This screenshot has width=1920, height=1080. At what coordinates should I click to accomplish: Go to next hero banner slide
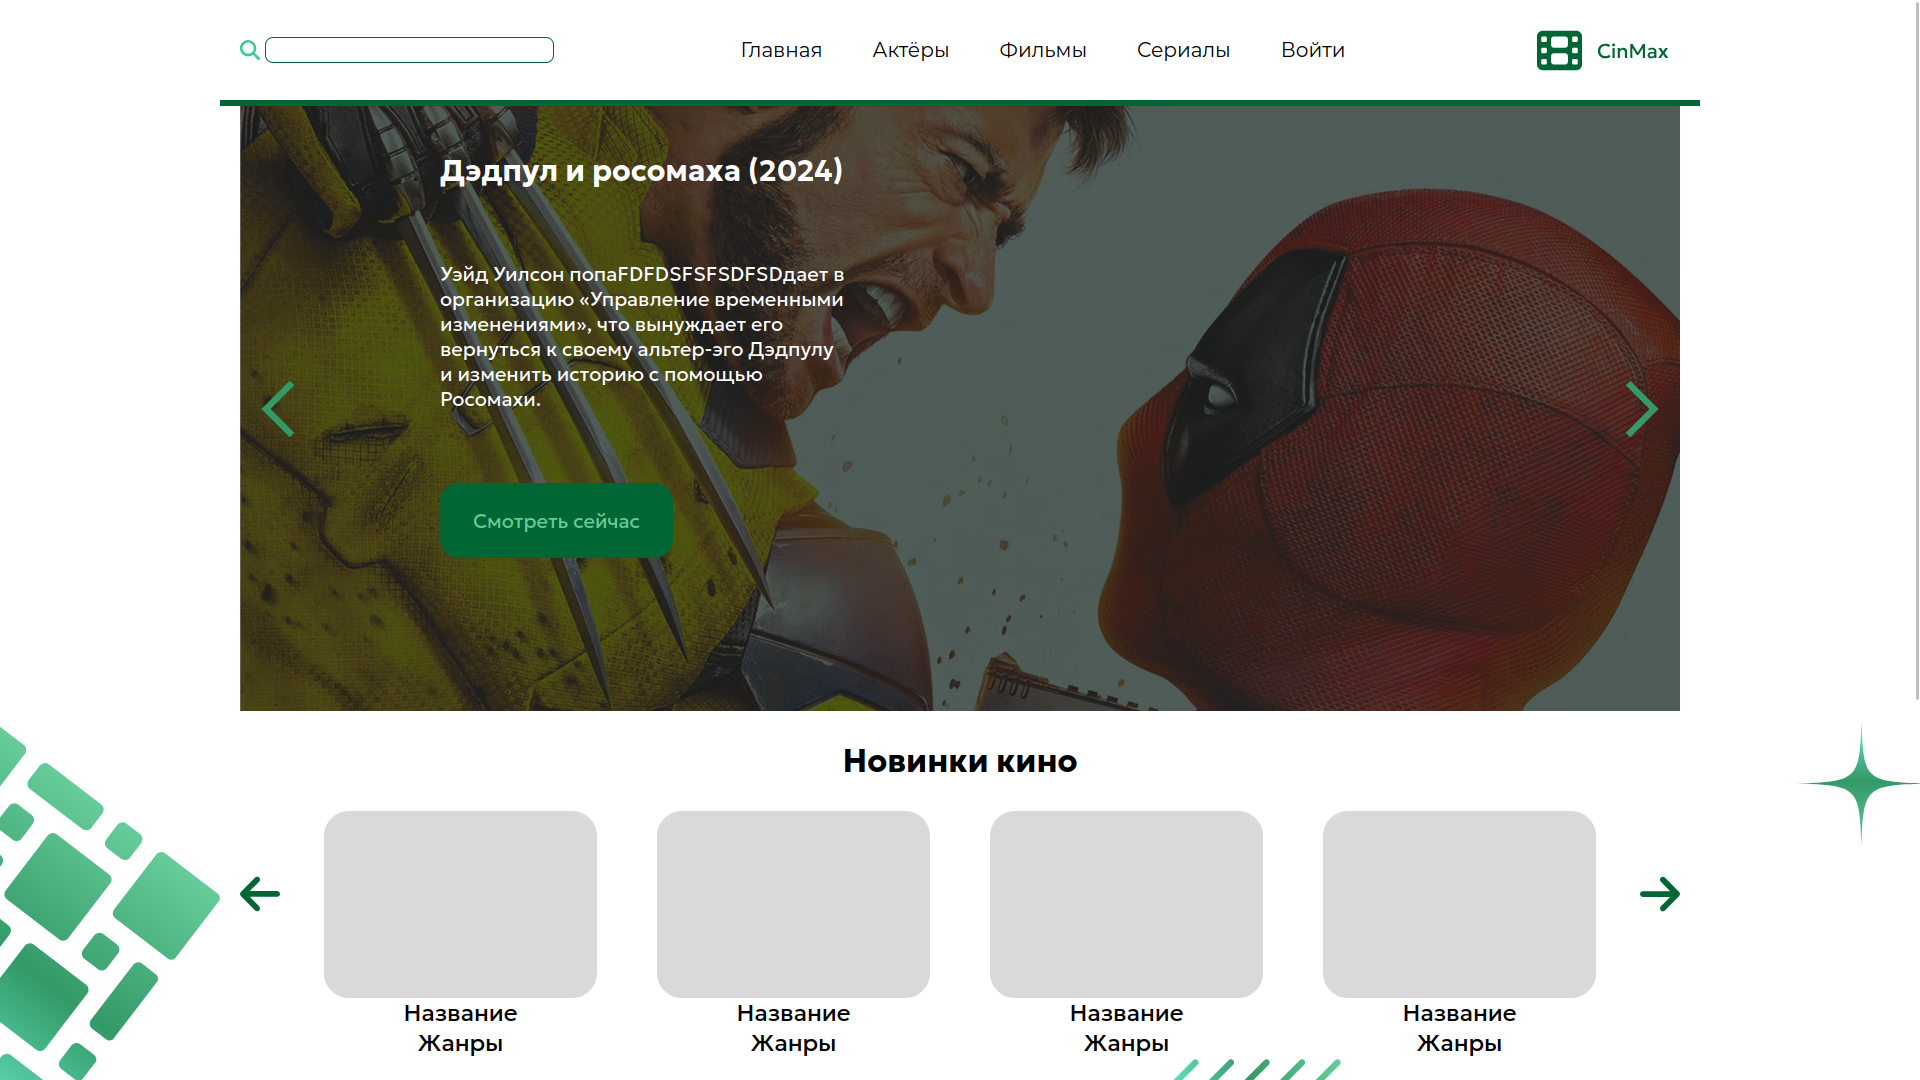[x=1641, y=409]
